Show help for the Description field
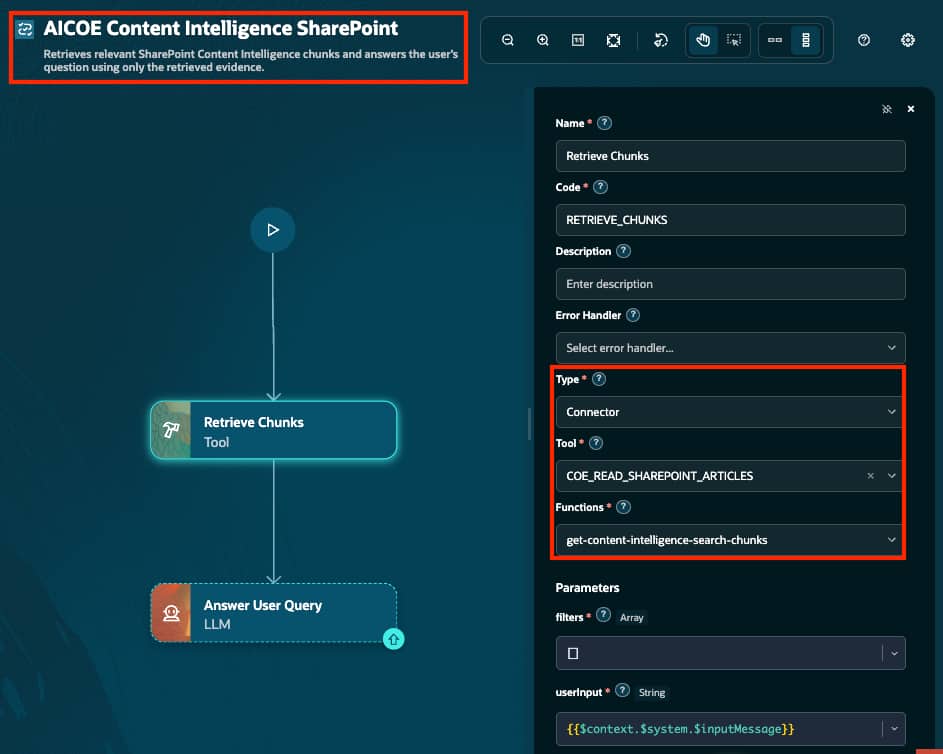 [x=624, y=251]
